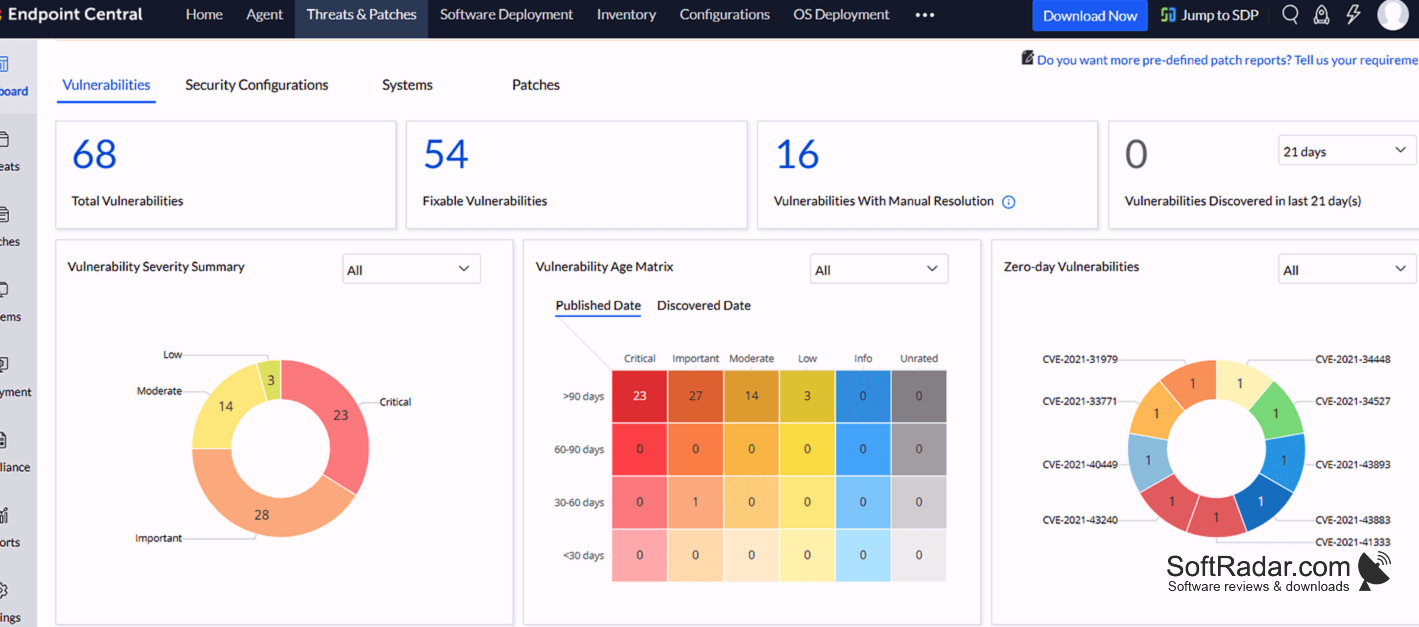
Task: Open the Threats icon in the sidebar
Action: (x=3, y=140)
